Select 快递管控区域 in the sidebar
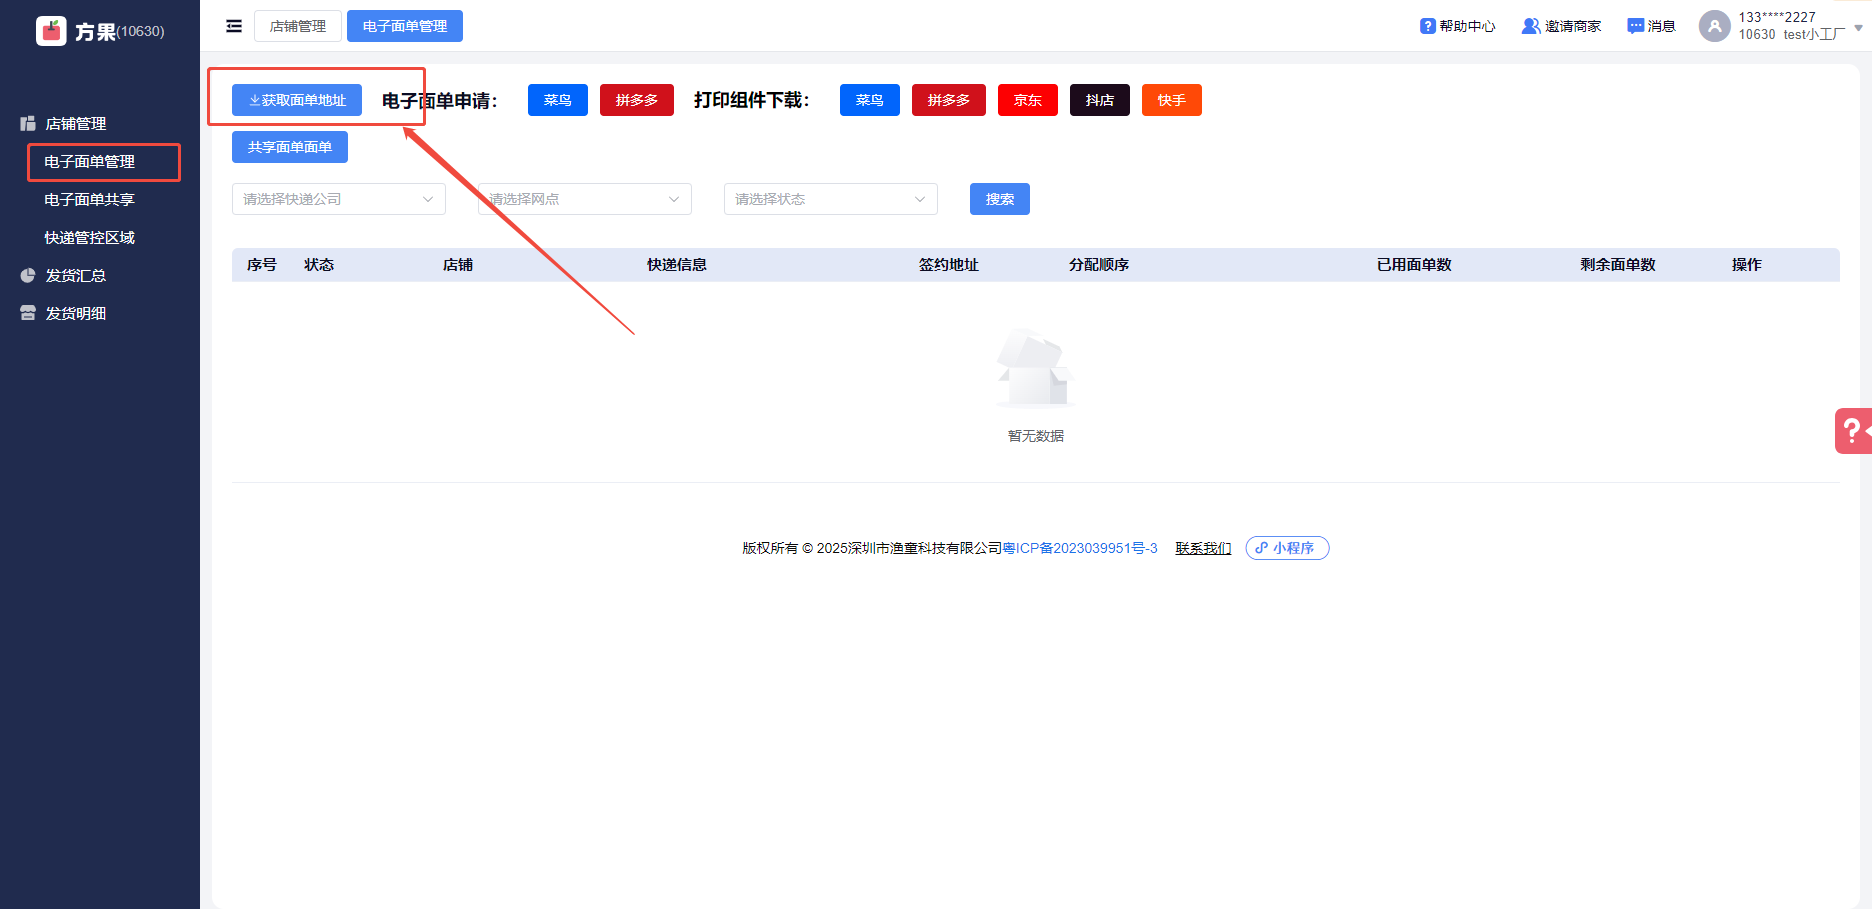 pos(89,237)
